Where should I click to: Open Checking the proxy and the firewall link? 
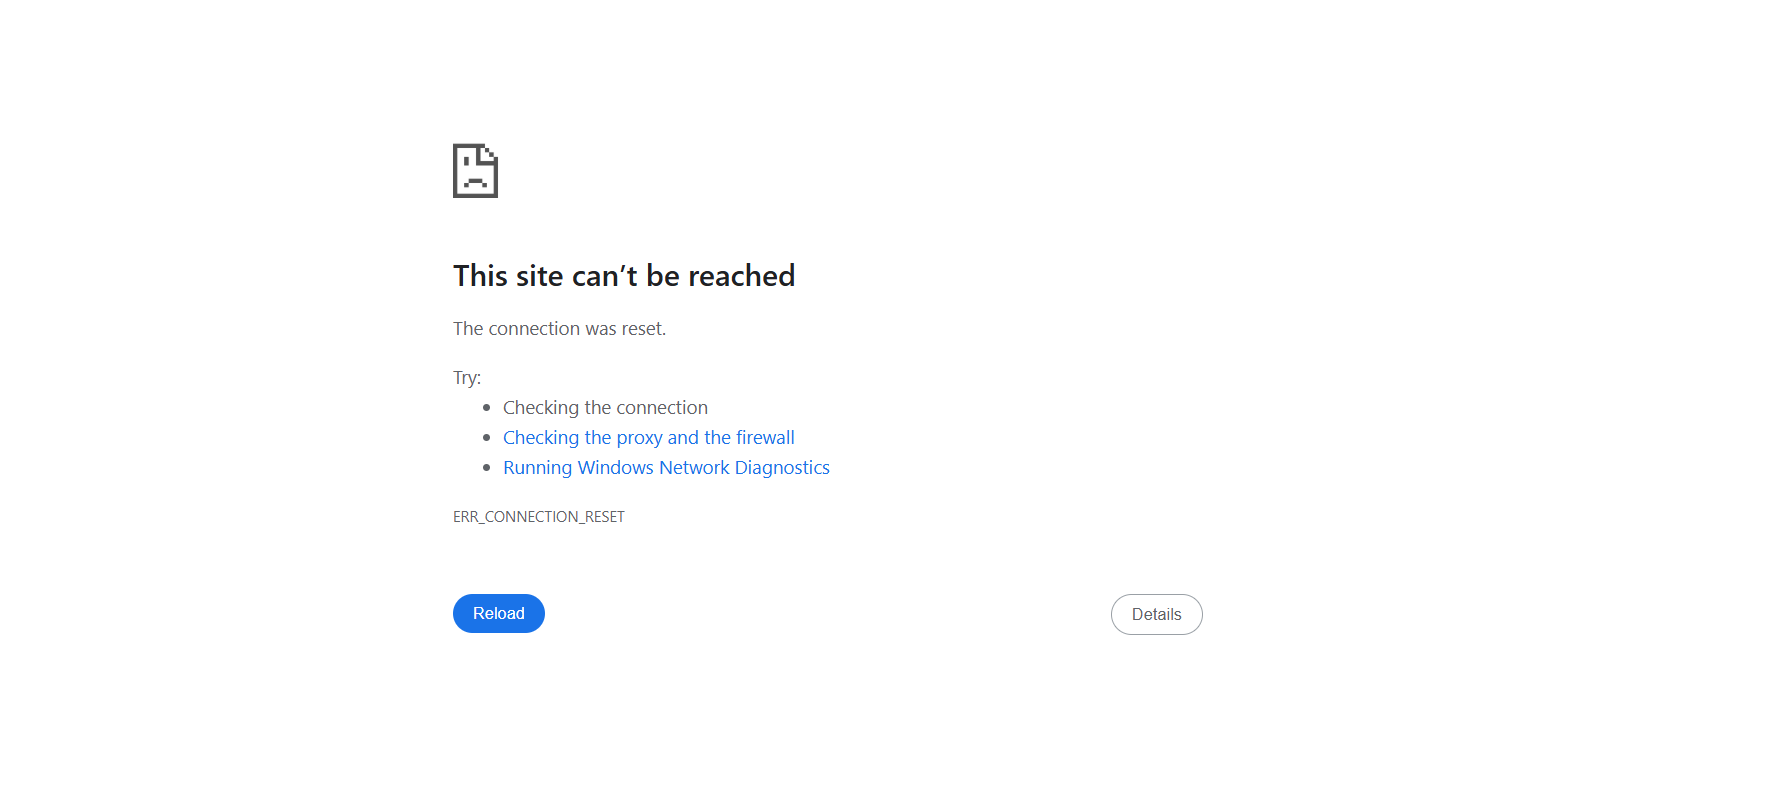click(648, 437)
